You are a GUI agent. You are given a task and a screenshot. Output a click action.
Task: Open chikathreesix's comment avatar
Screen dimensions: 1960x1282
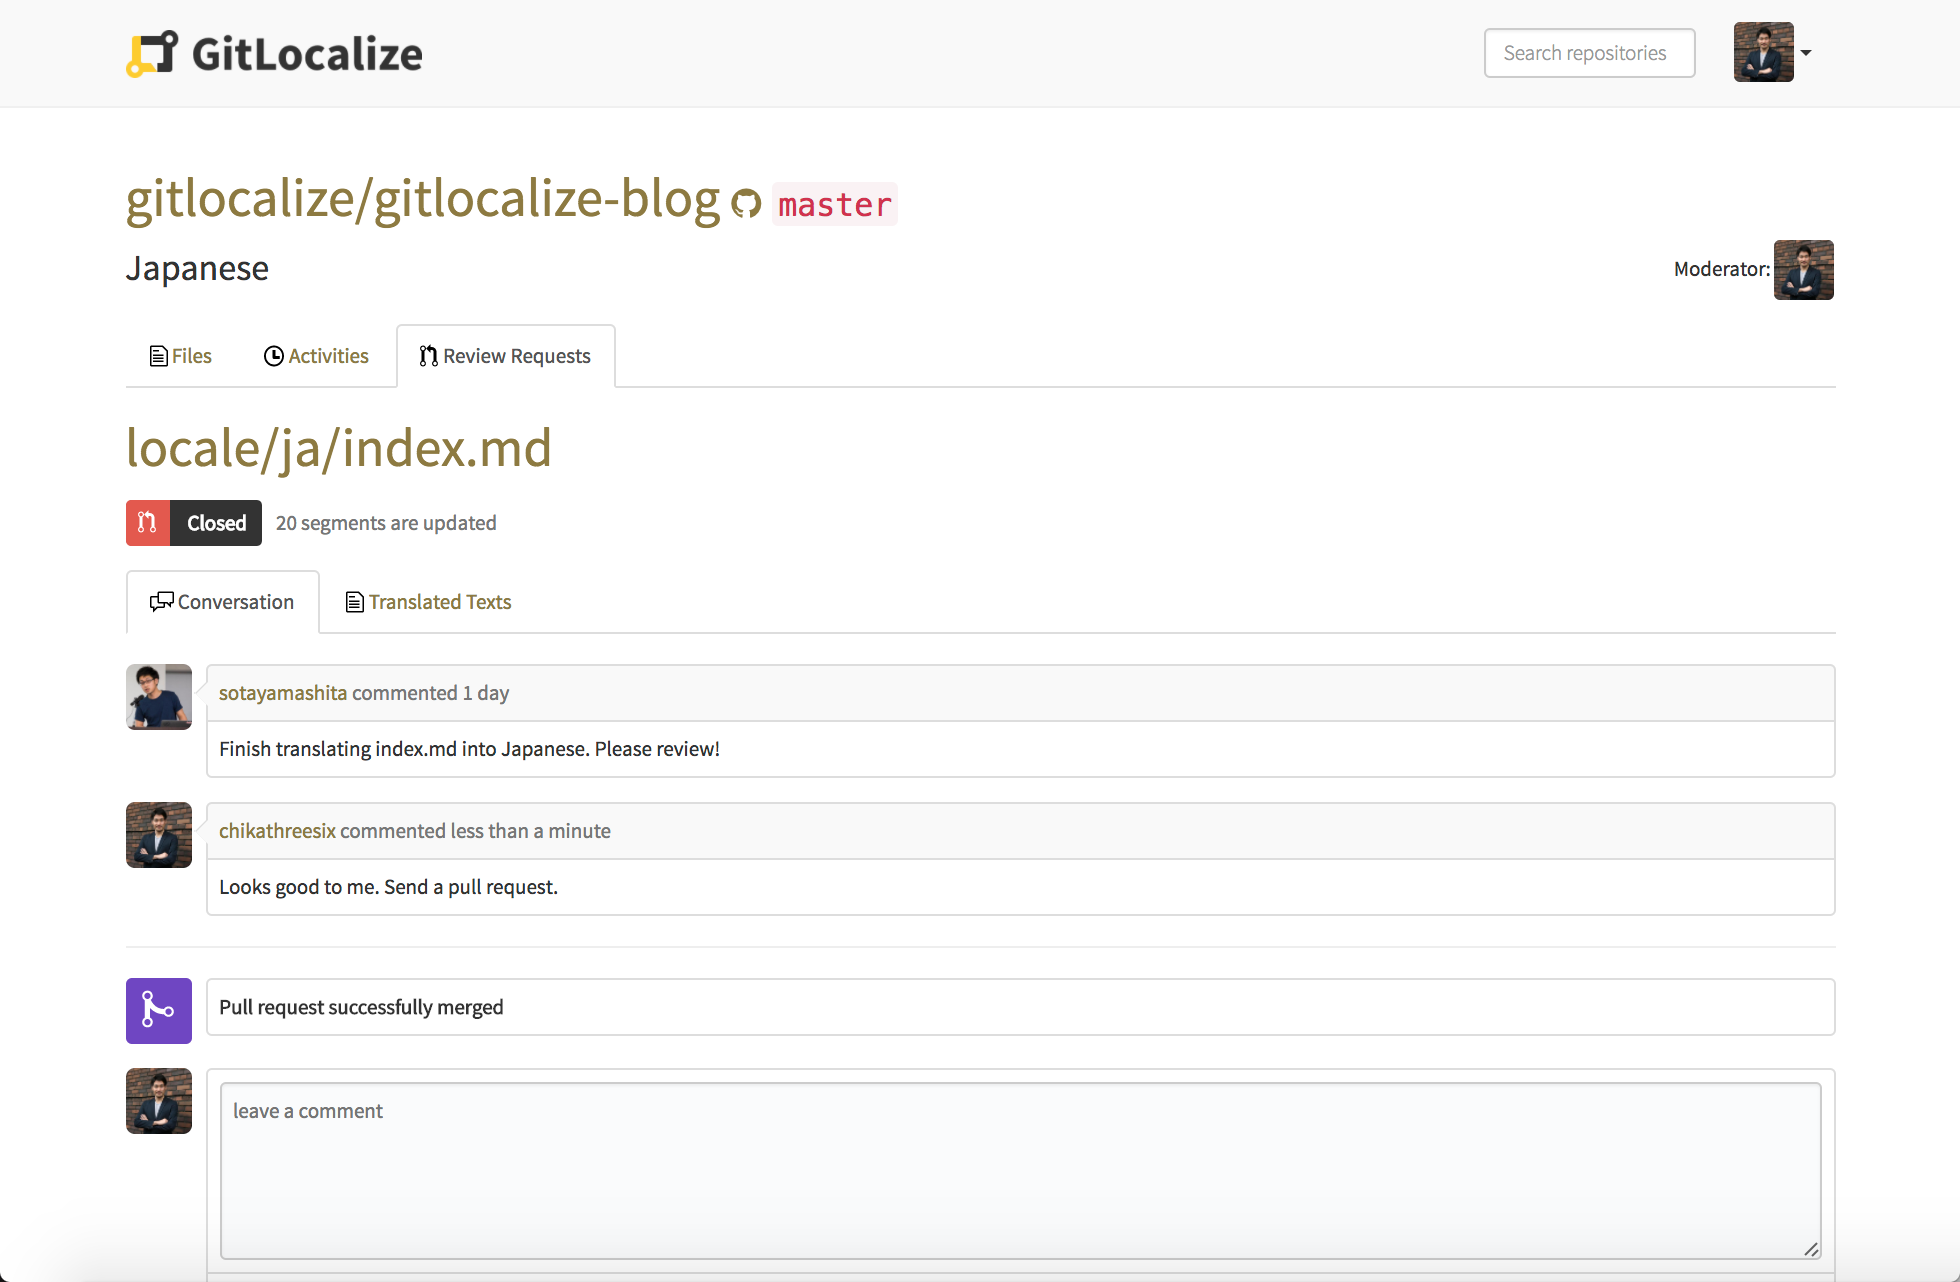click(159, 835)
